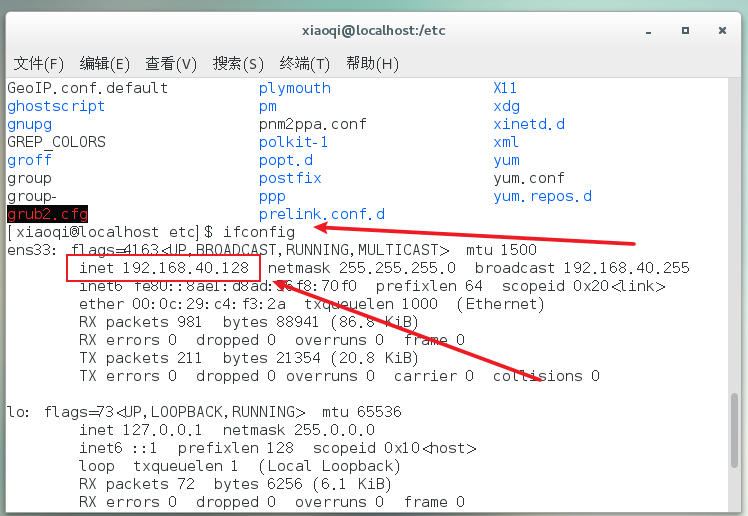Click the yum directory entry
This screenshot has width=748, height=516.
506,161
